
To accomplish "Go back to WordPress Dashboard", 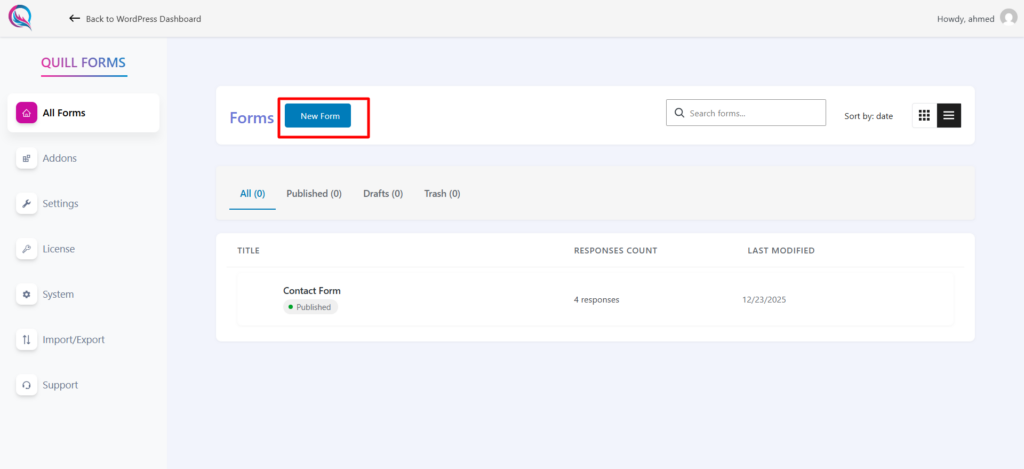I will tap(134, 19).
